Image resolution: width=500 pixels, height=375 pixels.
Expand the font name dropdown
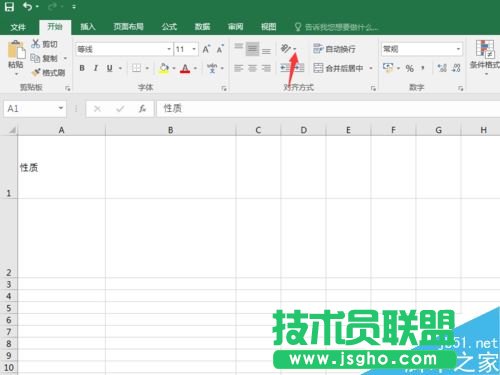pos(169,49)
